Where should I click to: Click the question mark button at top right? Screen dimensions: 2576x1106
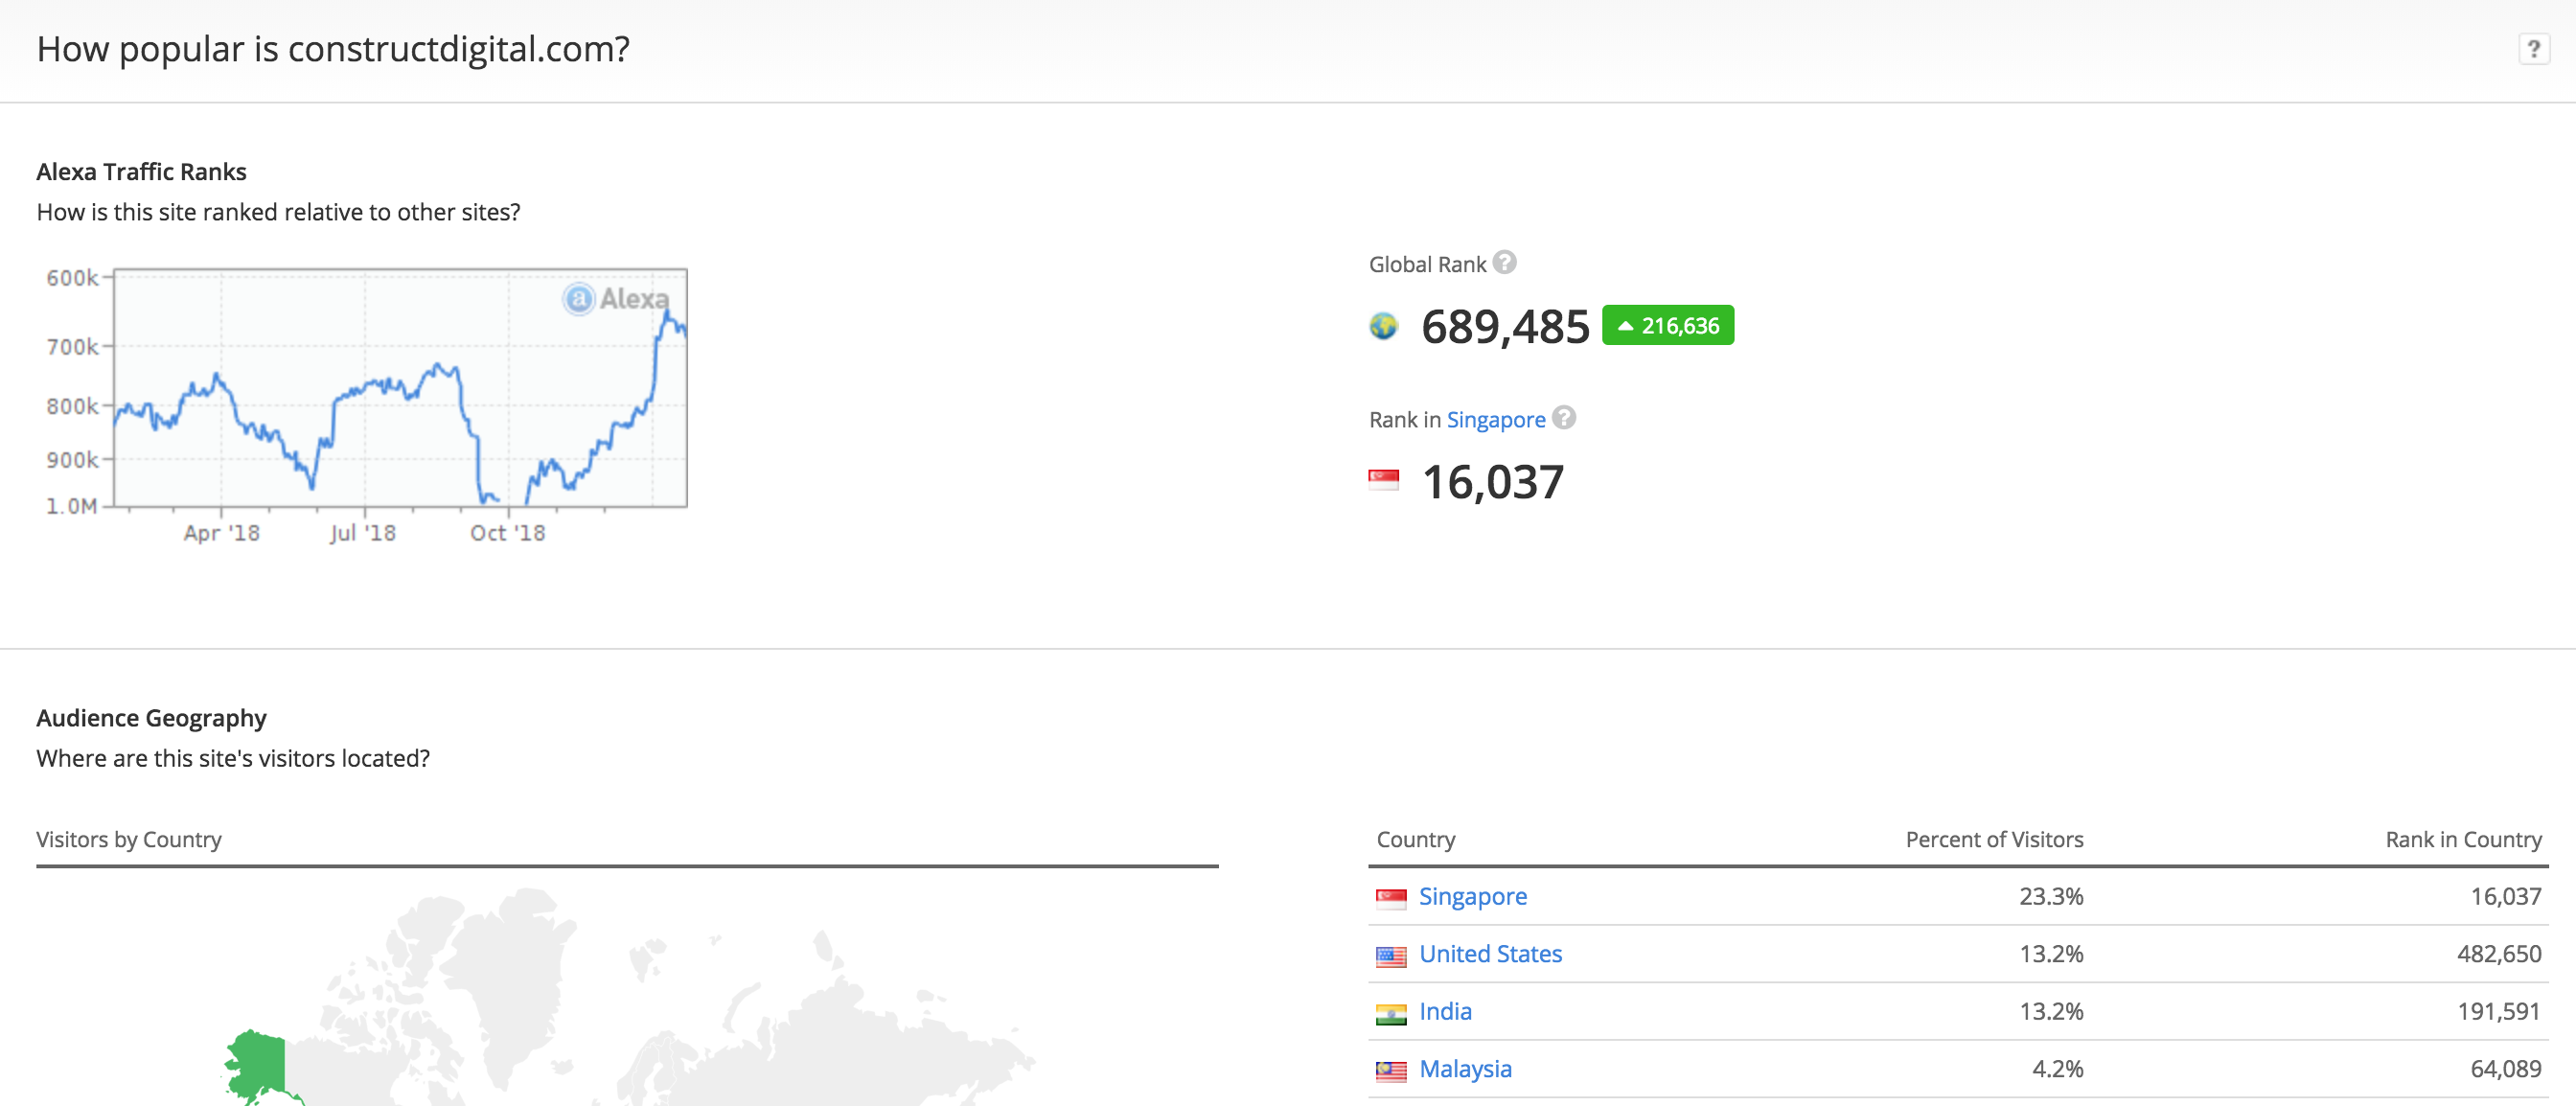[x=2533, y=49]
